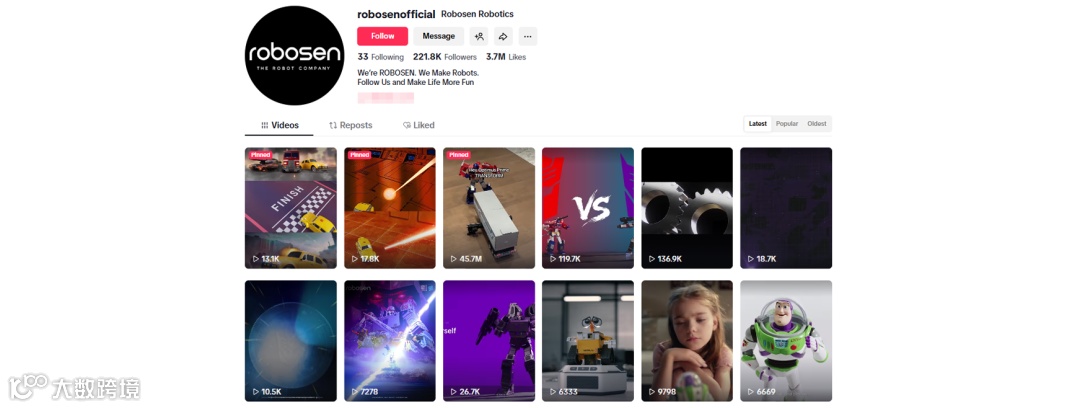
Task: Click the Reposts arrows icon
Action: pyautogui.click(x=333, y=125)
